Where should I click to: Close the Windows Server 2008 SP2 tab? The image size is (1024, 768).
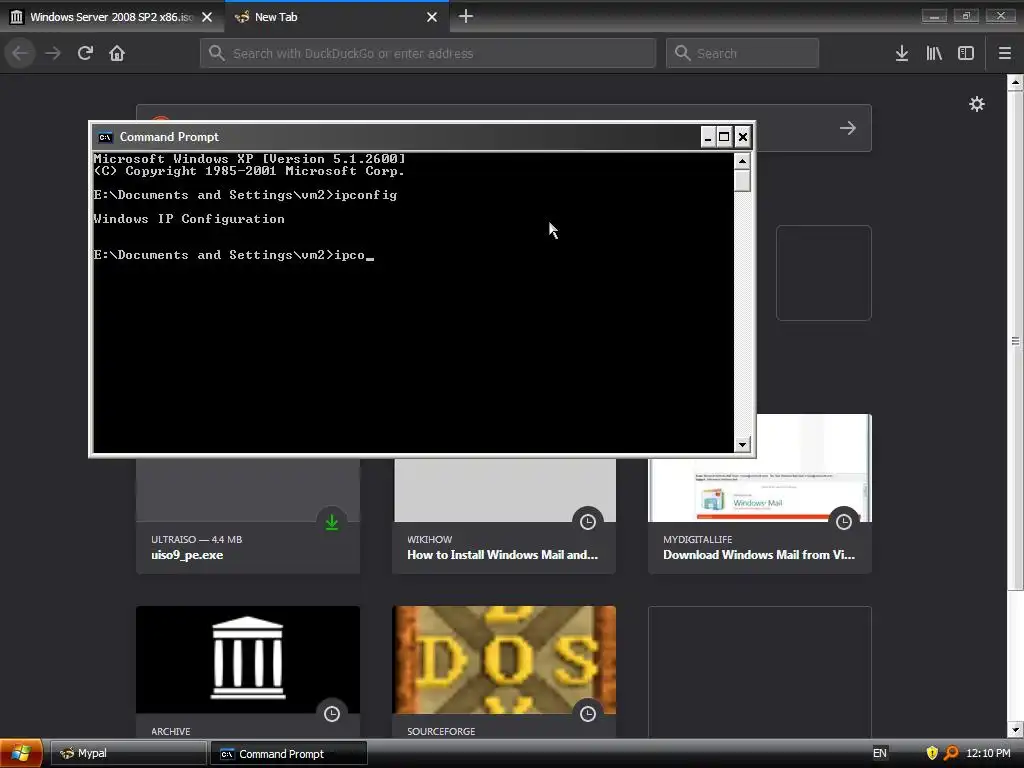(207, 17)
